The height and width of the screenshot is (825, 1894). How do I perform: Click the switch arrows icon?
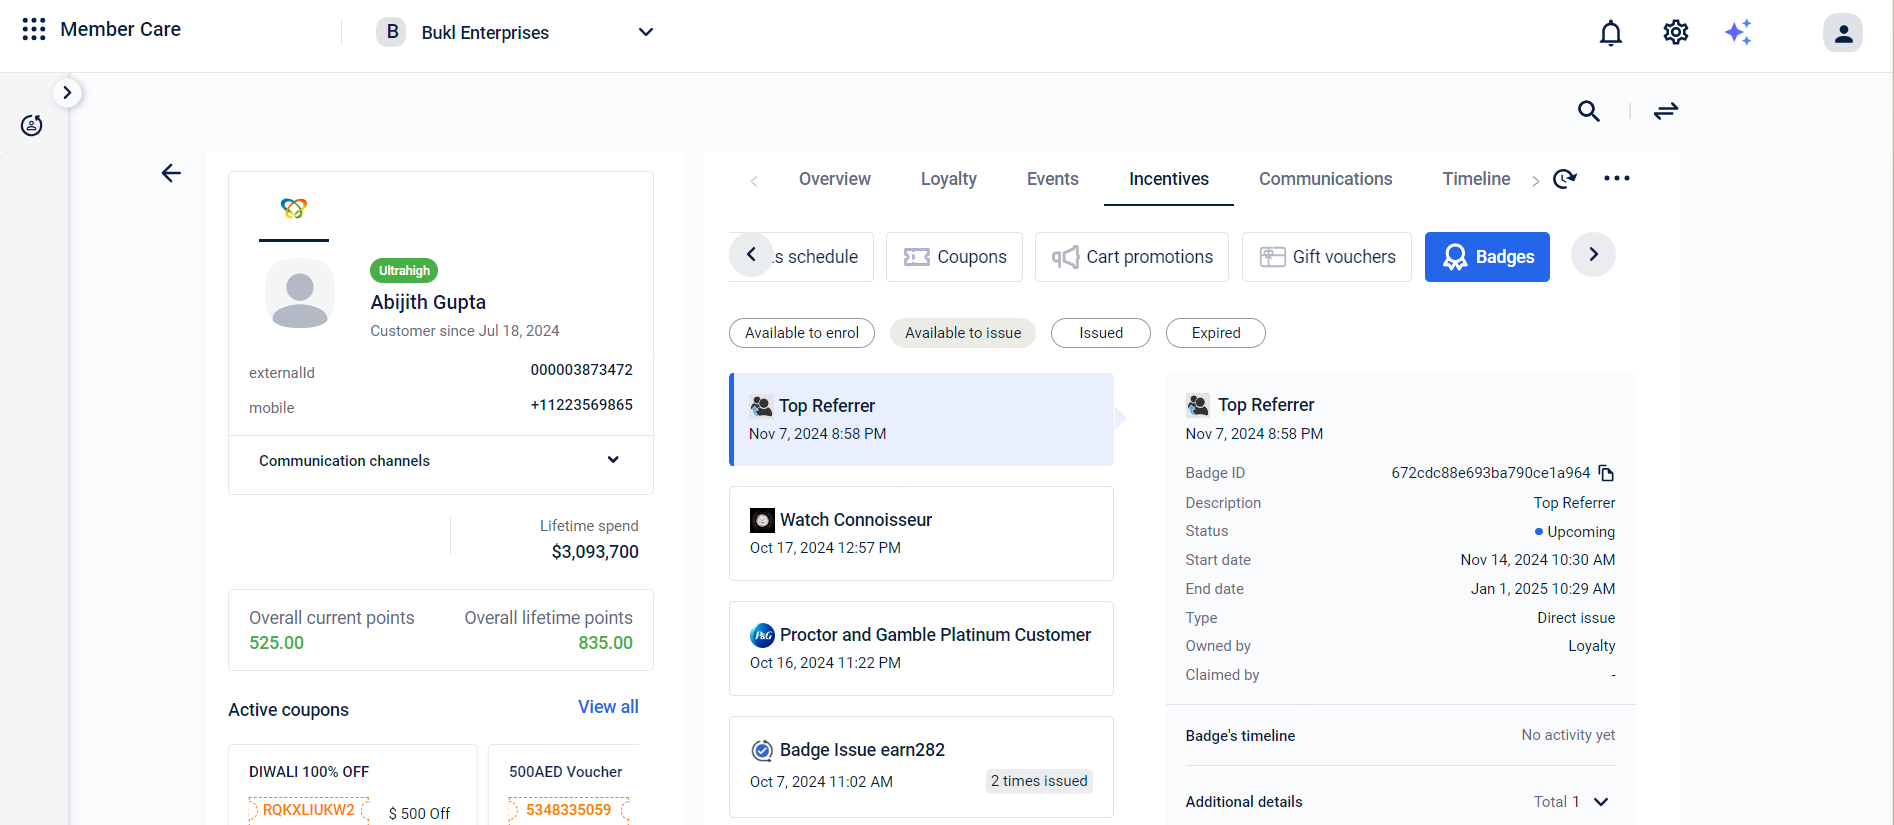pos(1666,111)
